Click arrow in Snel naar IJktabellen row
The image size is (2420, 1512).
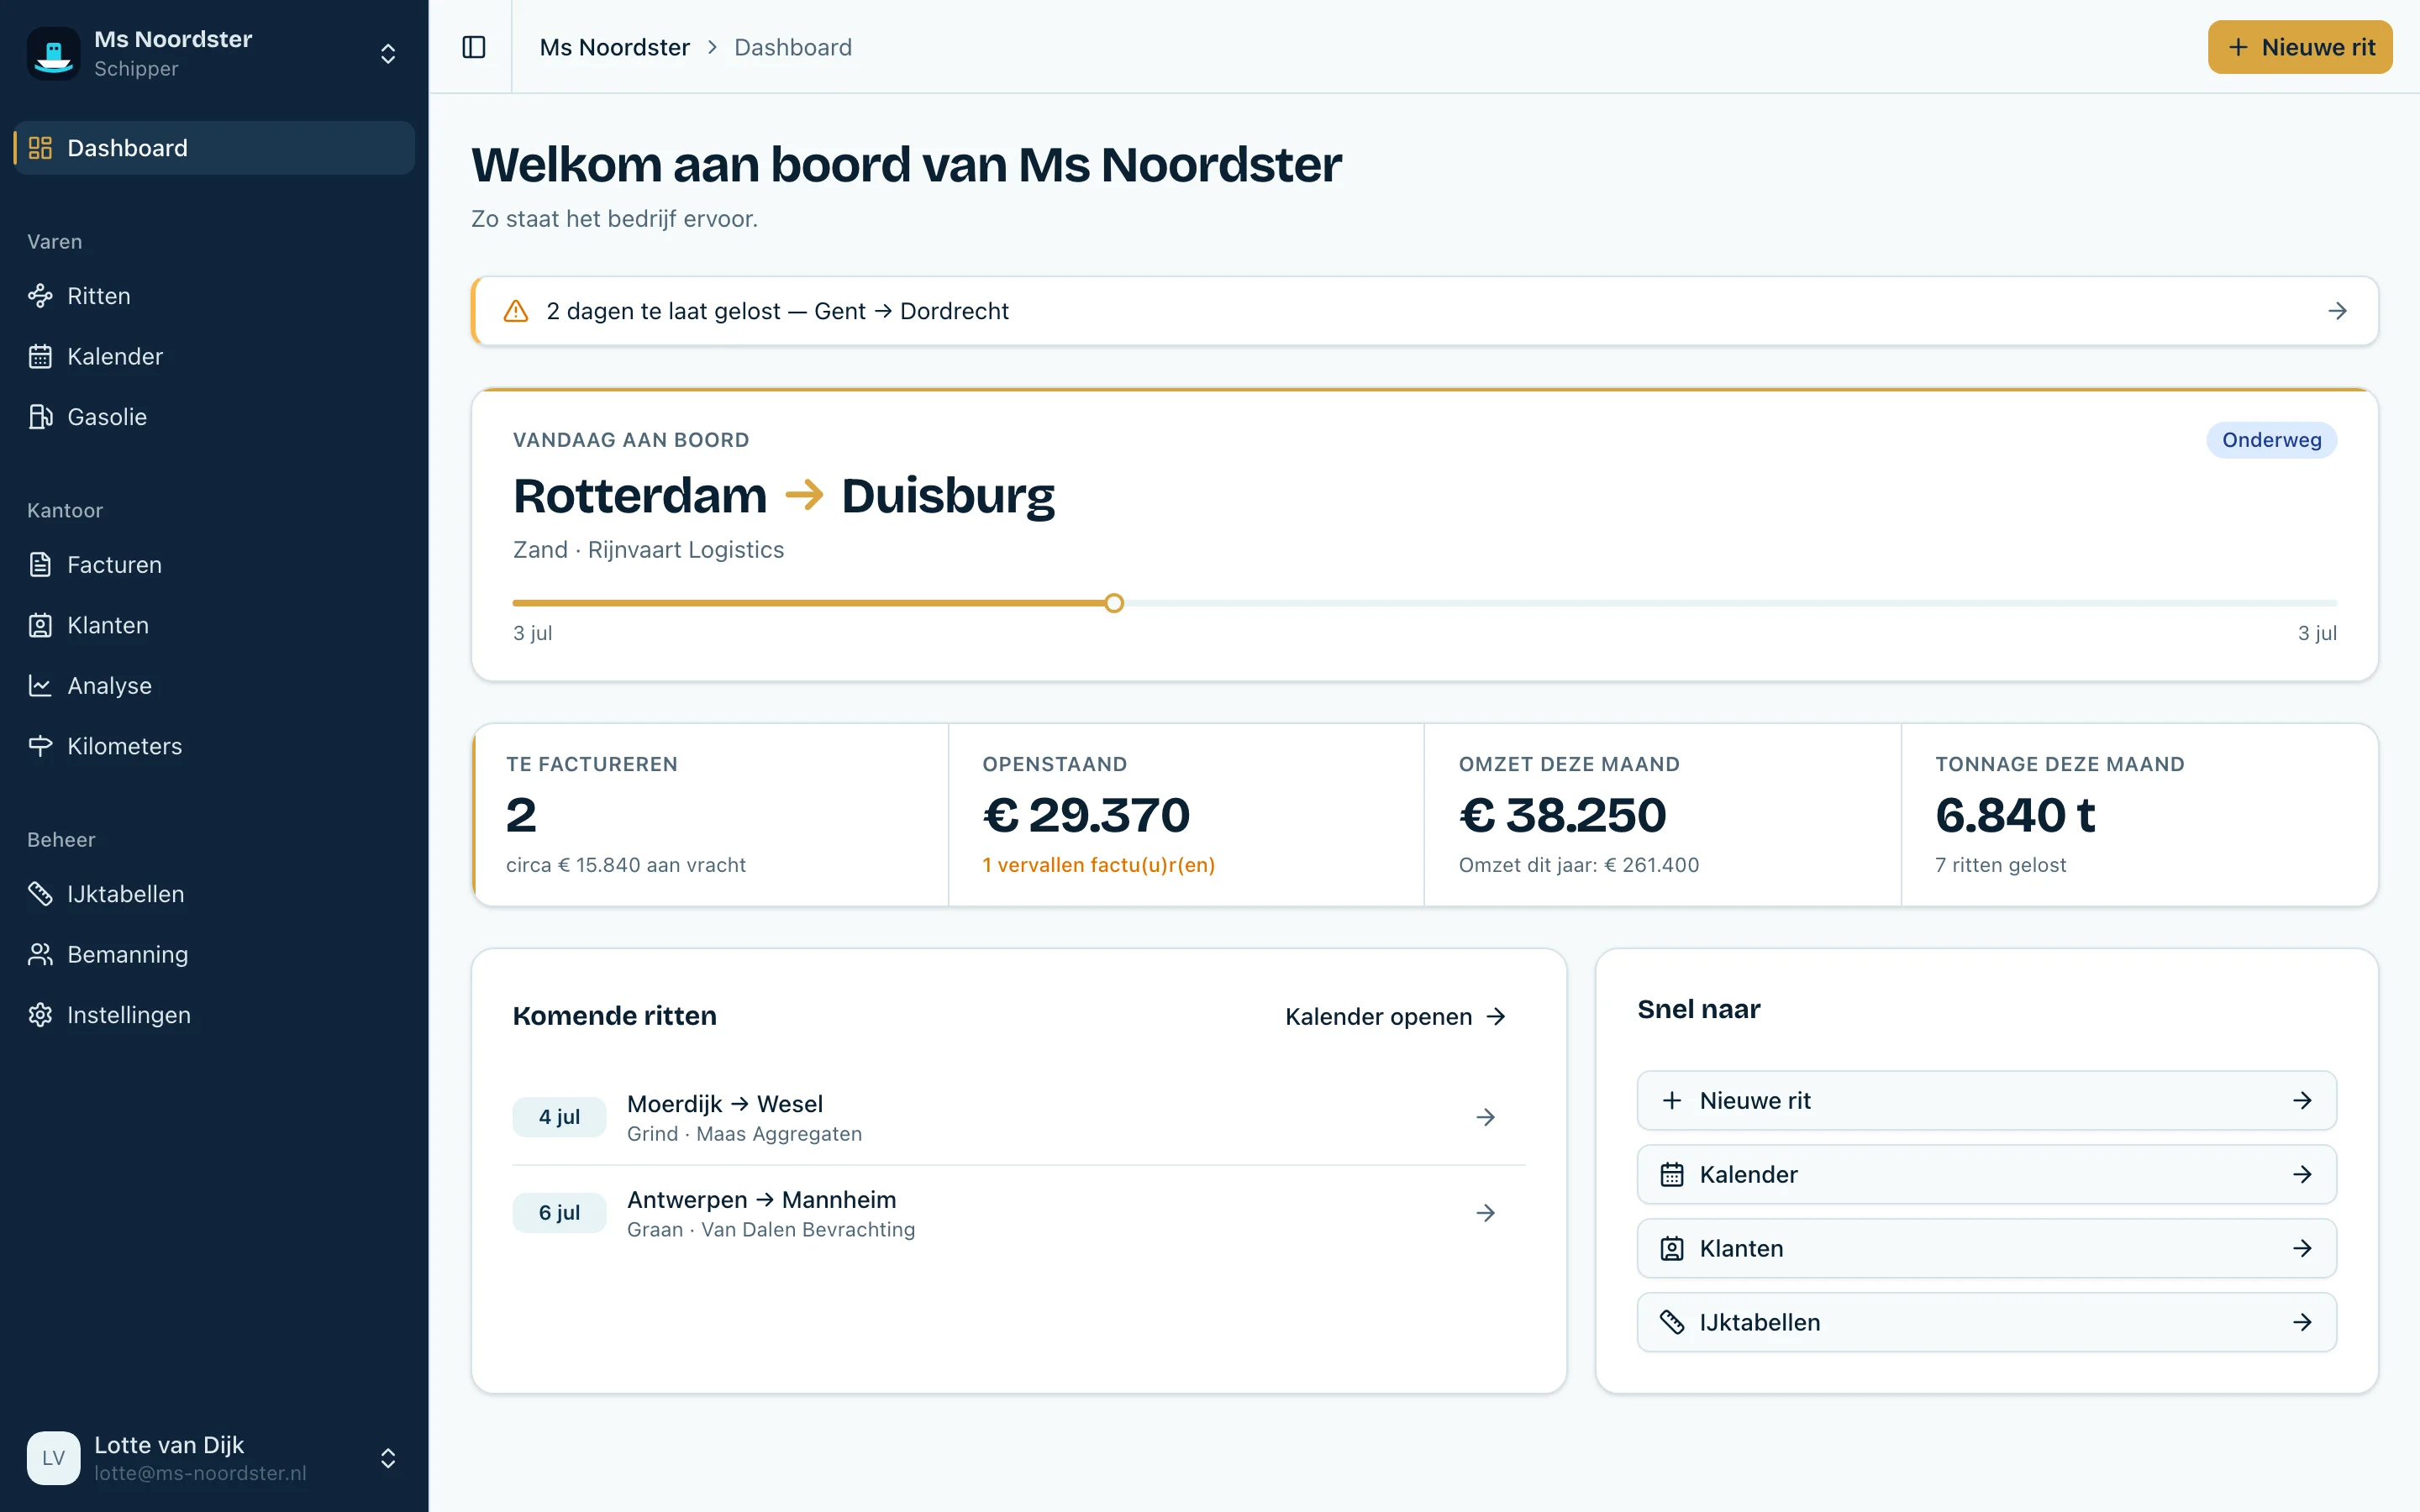(2302, 1322)
